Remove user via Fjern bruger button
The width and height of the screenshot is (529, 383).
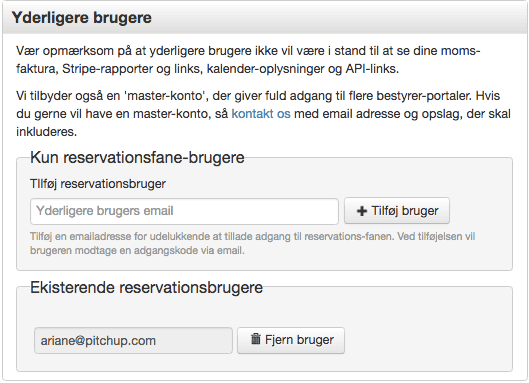tap(291, 340)
